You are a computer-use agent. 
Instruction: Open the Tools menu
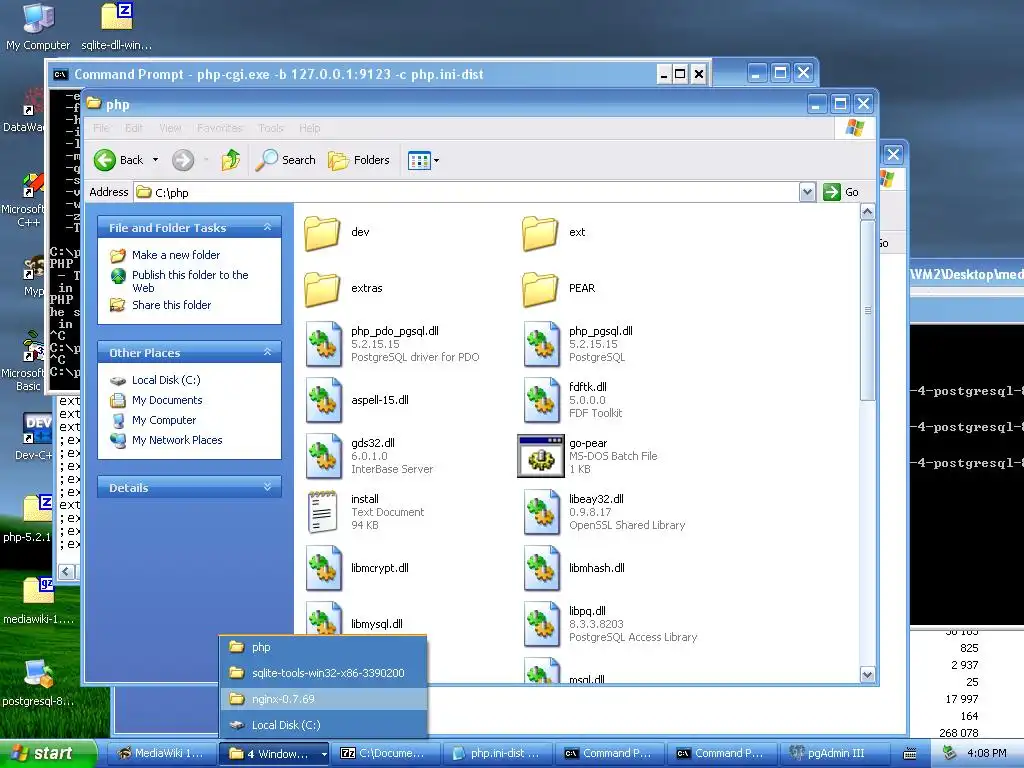coord(271,128)
